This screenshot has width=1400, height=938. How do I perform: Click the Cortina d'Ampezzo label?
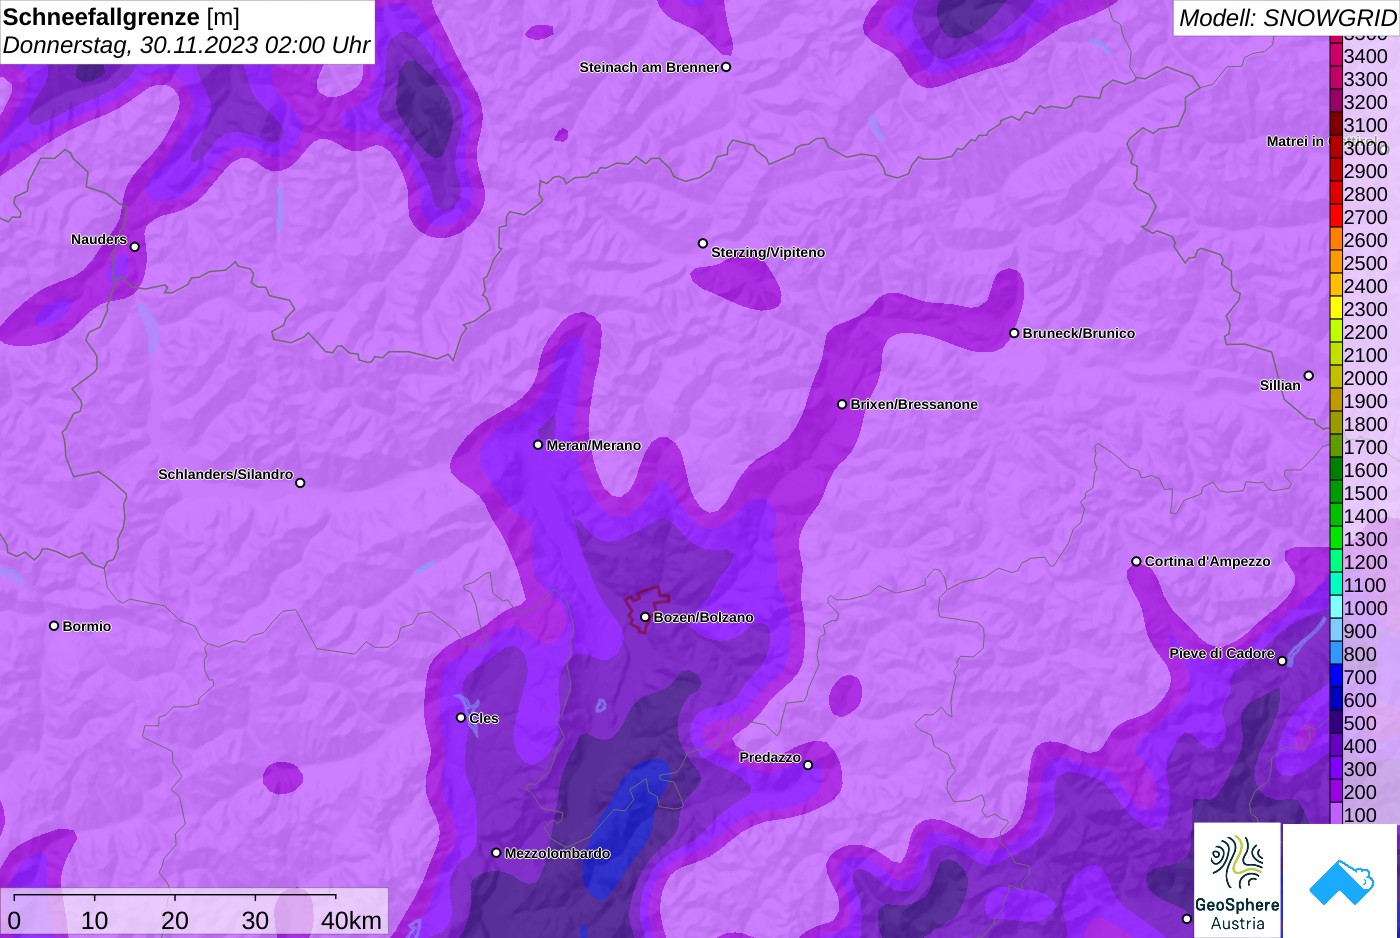click(x=1207, y=561)
